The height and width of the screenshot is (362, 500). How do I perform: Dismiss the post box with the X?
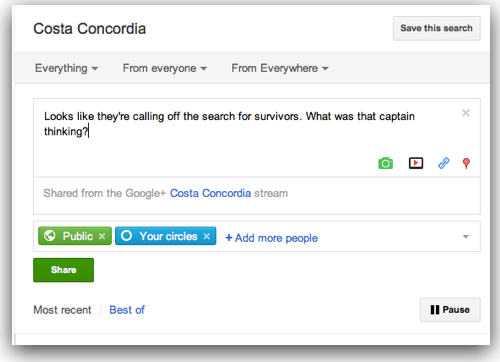click(466, 113)
